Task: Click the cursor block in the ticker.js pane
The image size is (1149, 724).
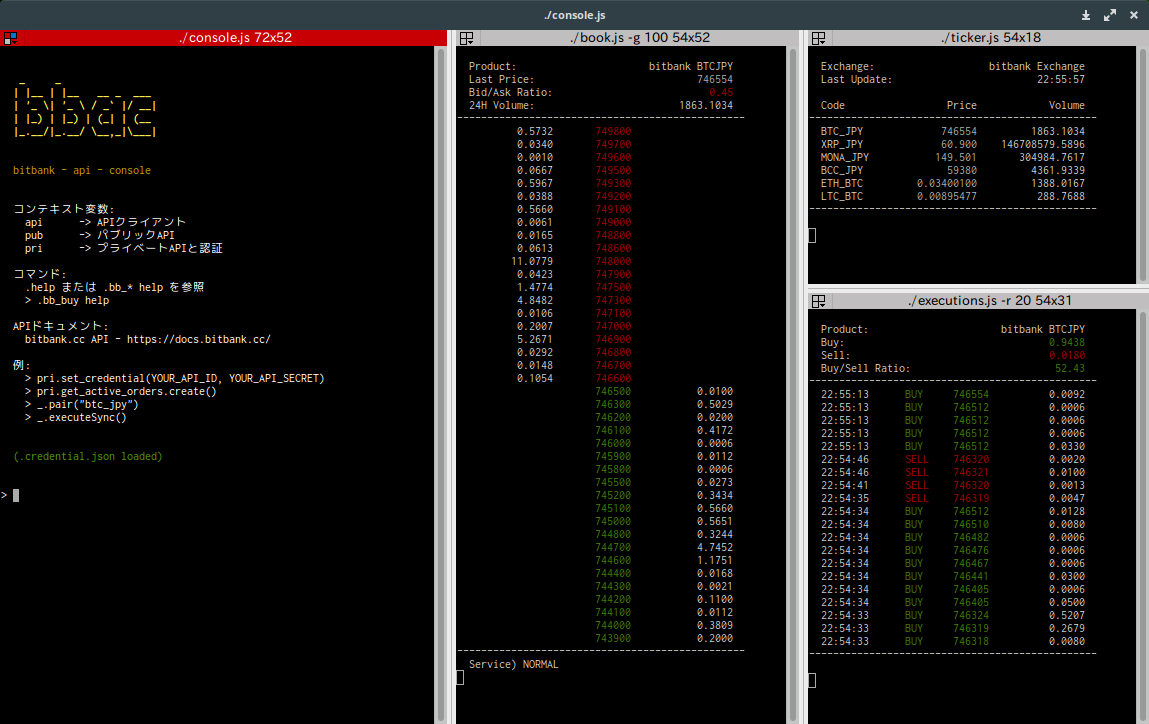Action: tap(812, 235)
